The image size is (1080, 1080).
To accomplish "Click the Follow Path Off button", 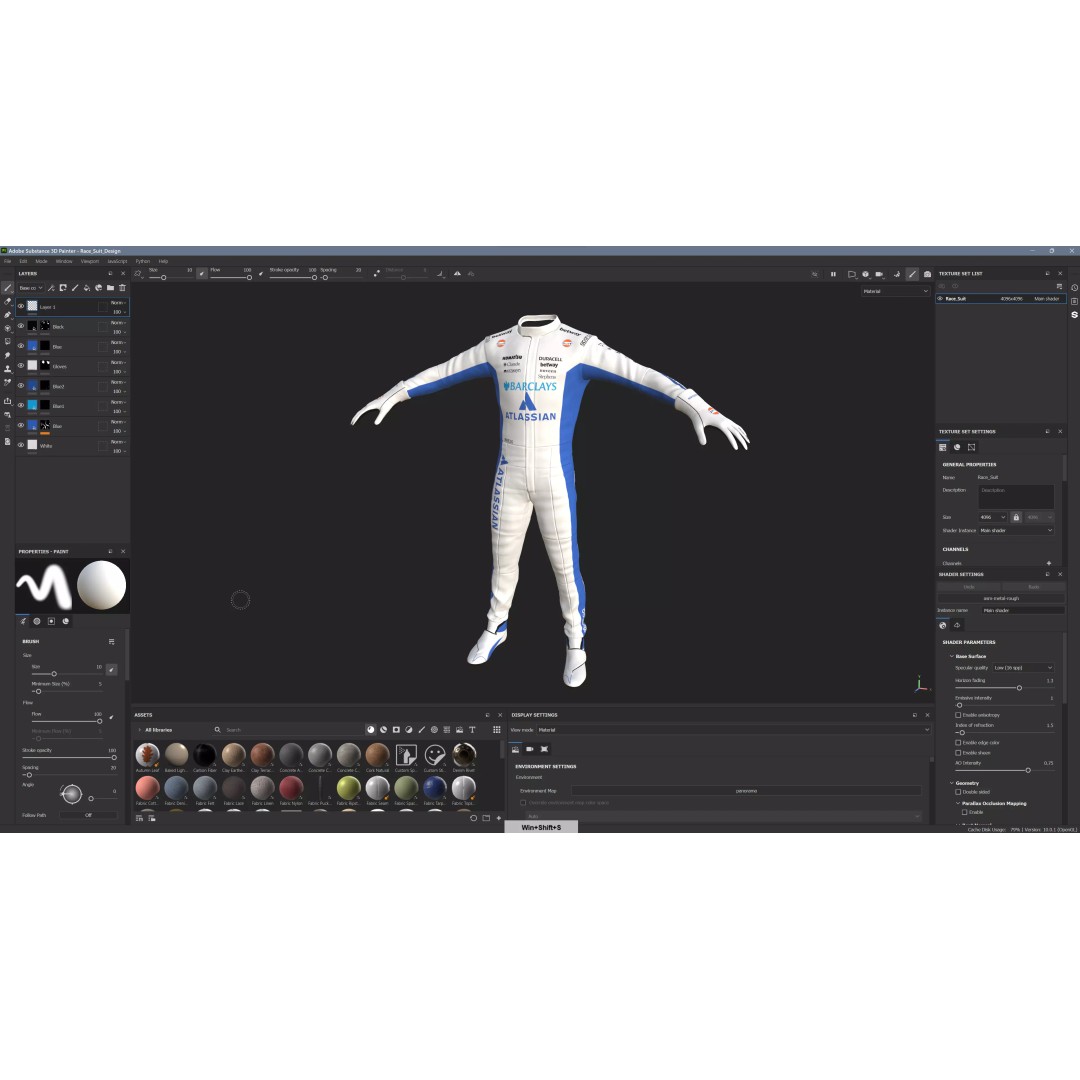I will 88,815.
